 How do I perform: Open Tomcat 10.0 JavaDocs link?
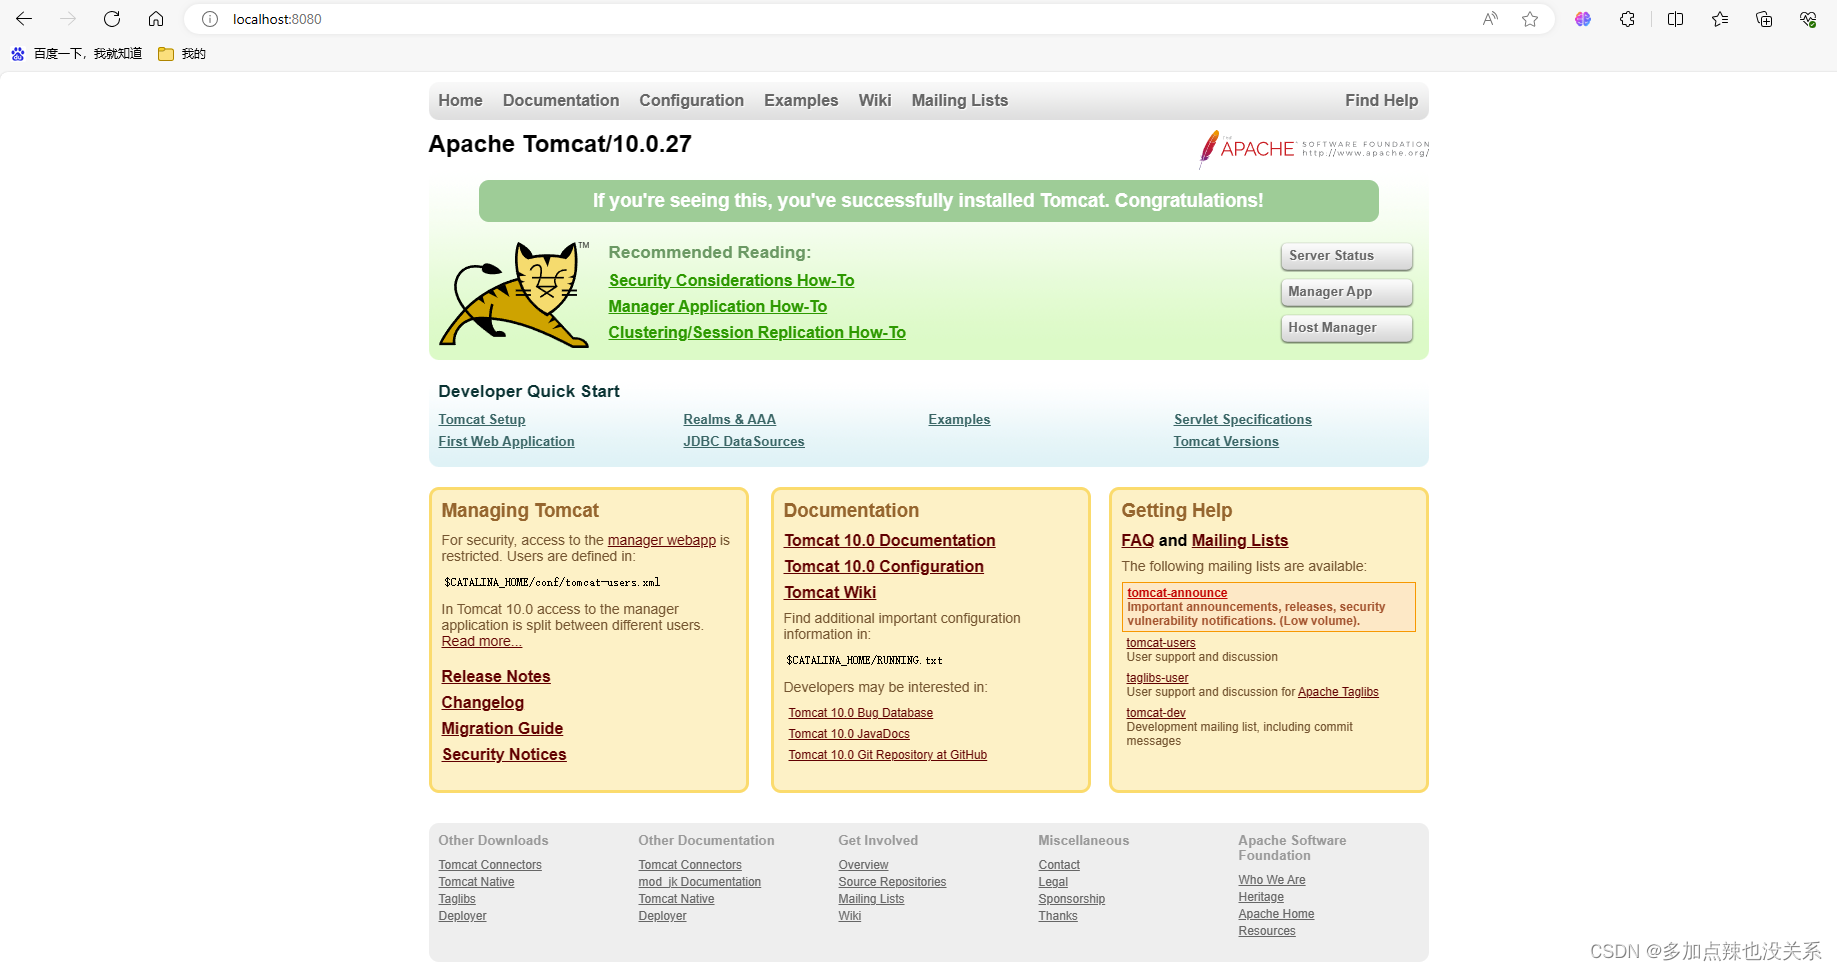[x=849, y=734]
